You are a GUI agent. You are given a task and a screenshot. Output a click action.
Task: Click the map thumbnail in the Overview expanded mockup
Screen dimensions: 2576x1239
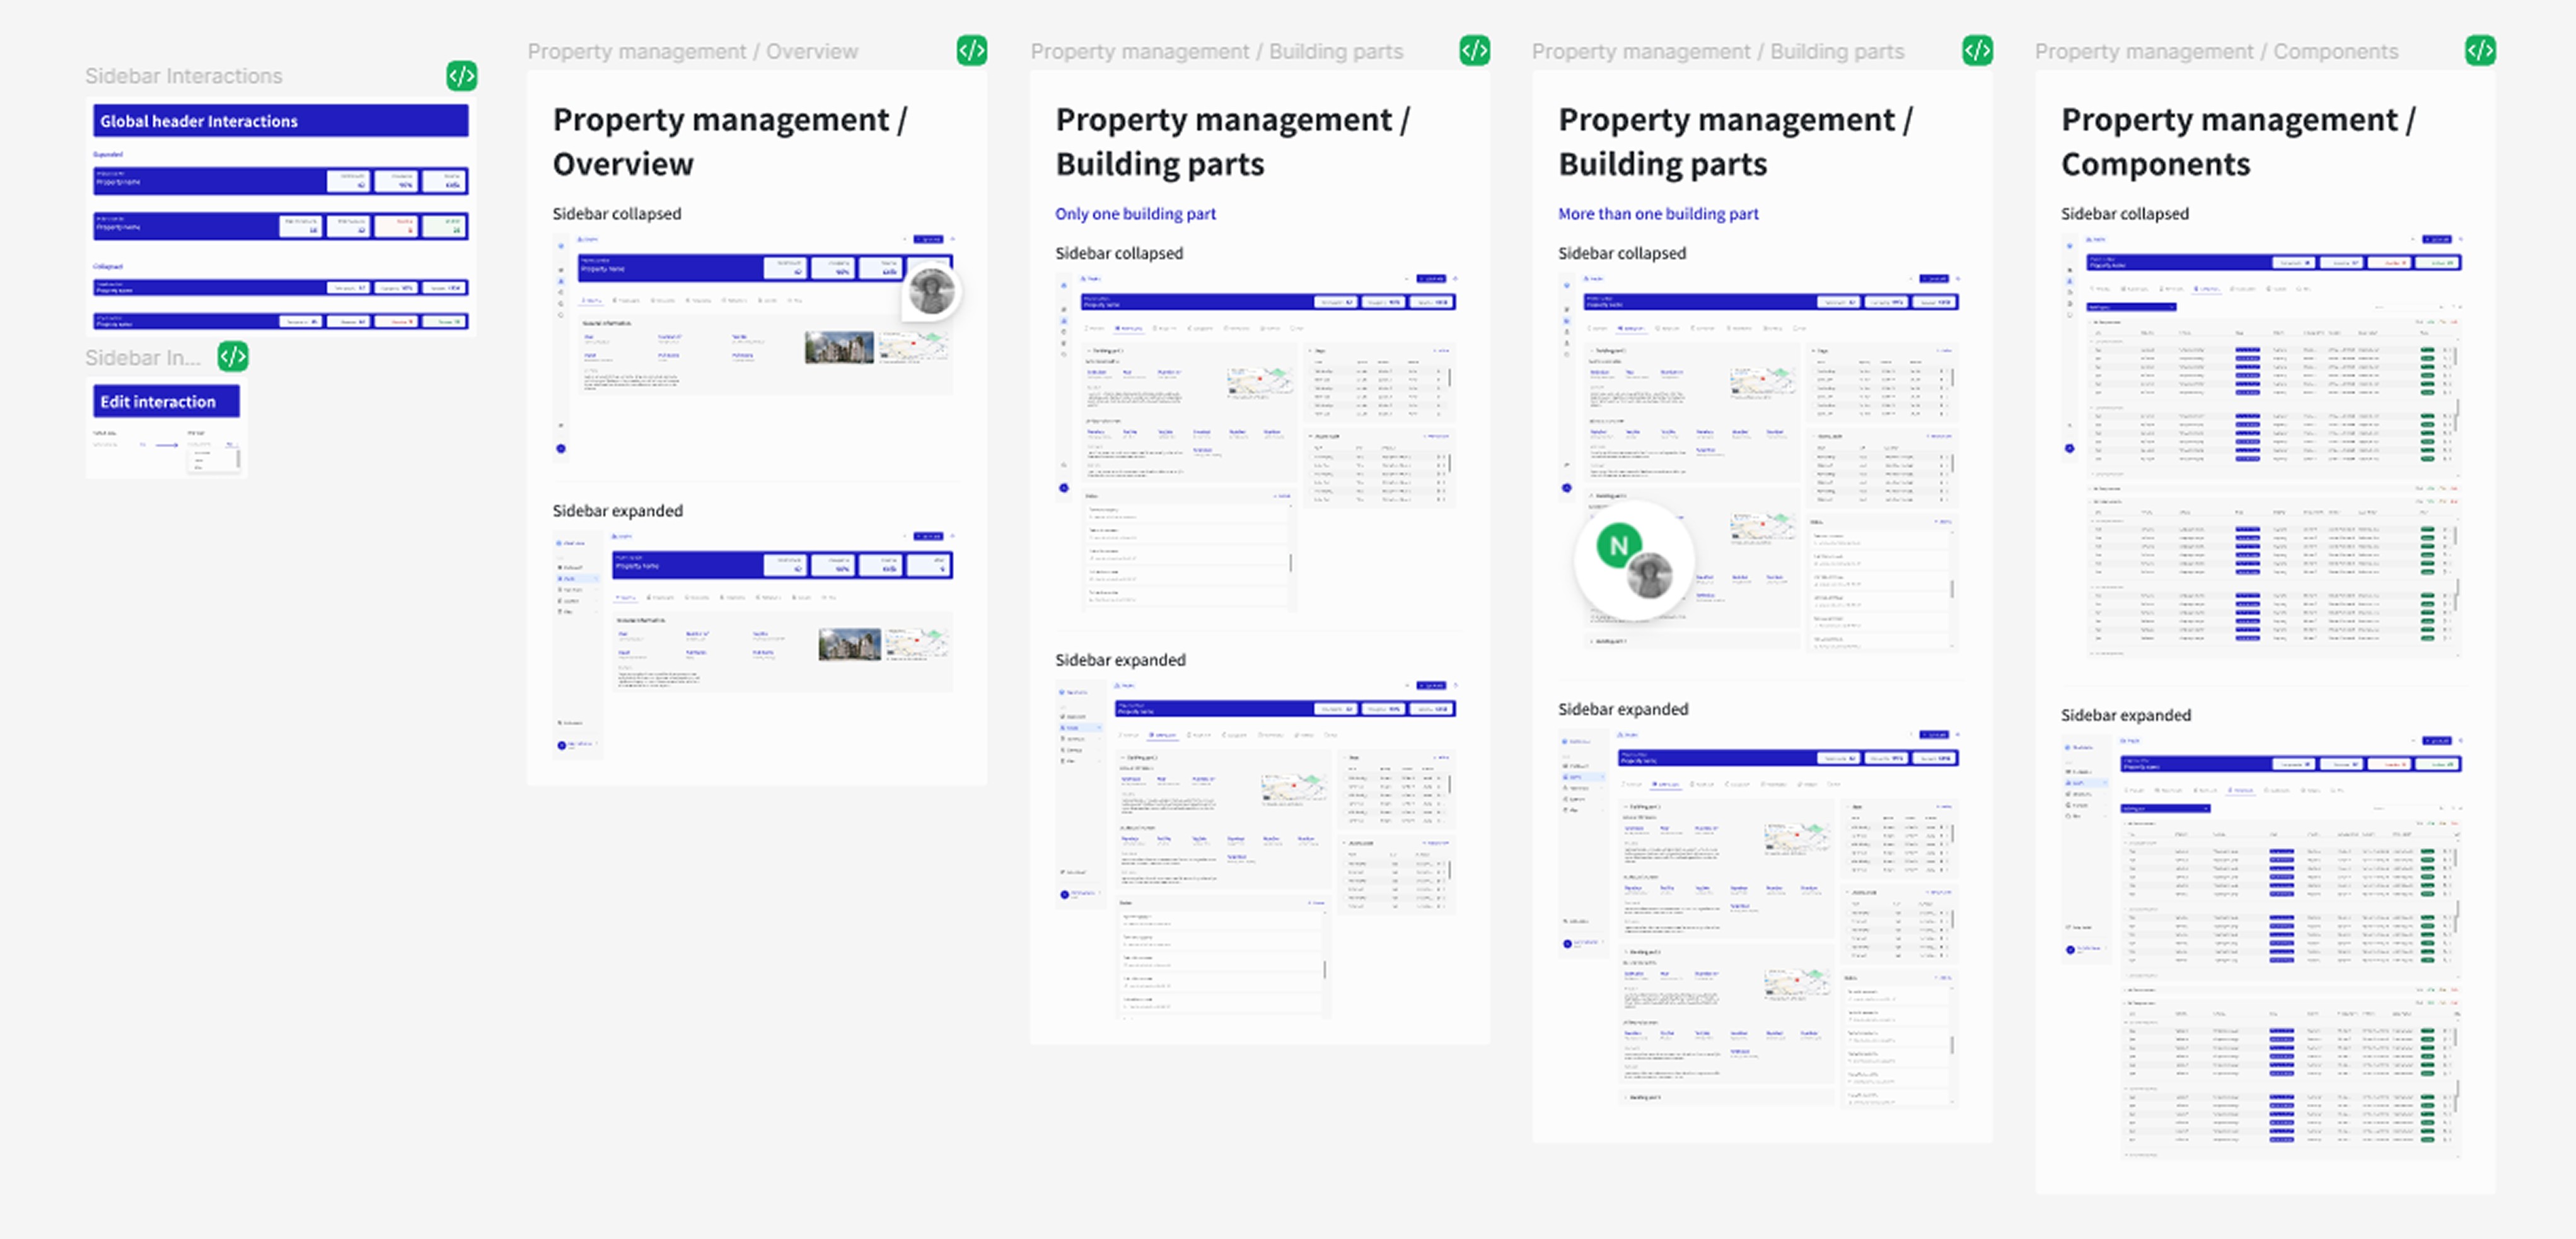pyautogui.click(x=917, y=643)
